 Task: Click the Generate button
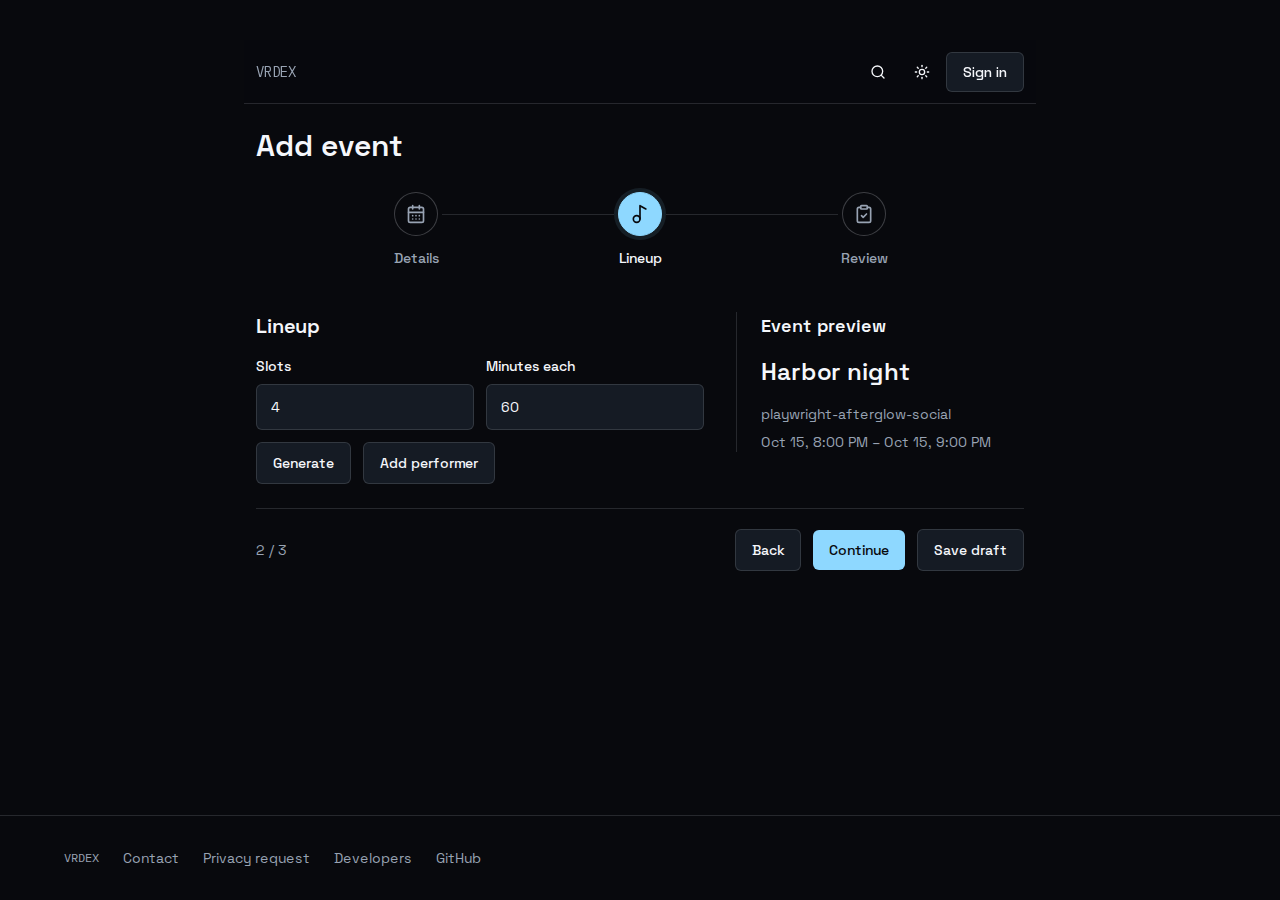pyautogui.click(x=303, y=463)
